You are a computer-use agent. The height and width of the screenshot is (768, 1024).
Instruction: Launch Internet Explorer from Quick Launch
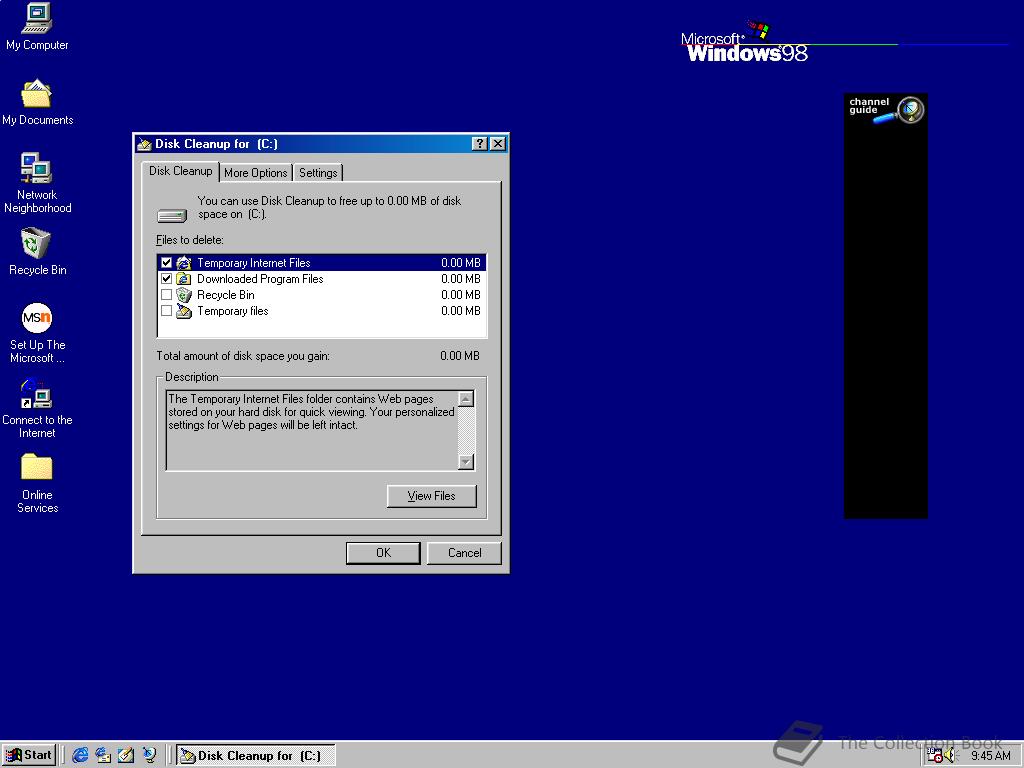tap(80, 755)
